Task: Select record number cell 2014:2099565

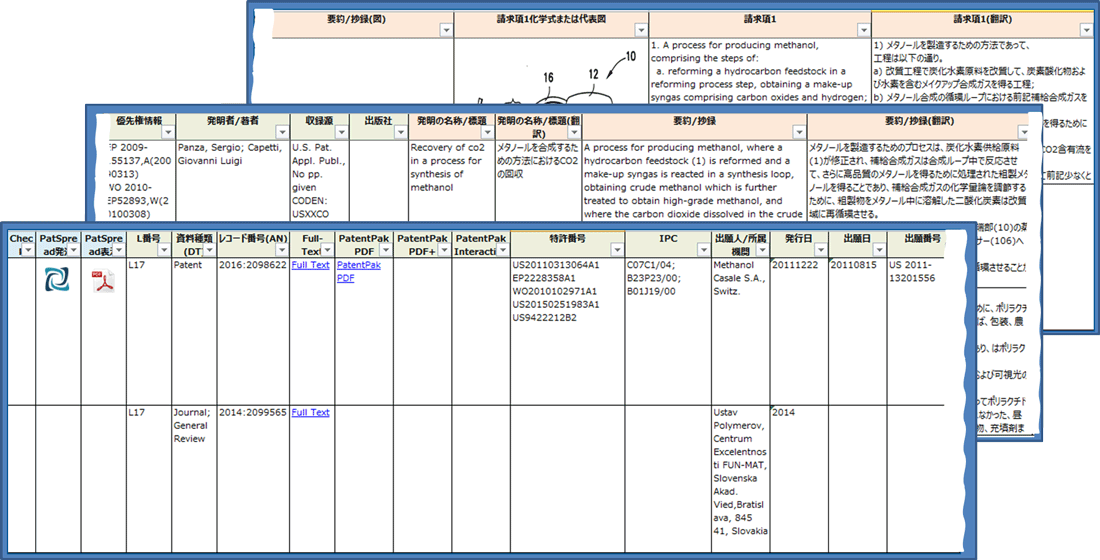Action: (x=253, y=479)
